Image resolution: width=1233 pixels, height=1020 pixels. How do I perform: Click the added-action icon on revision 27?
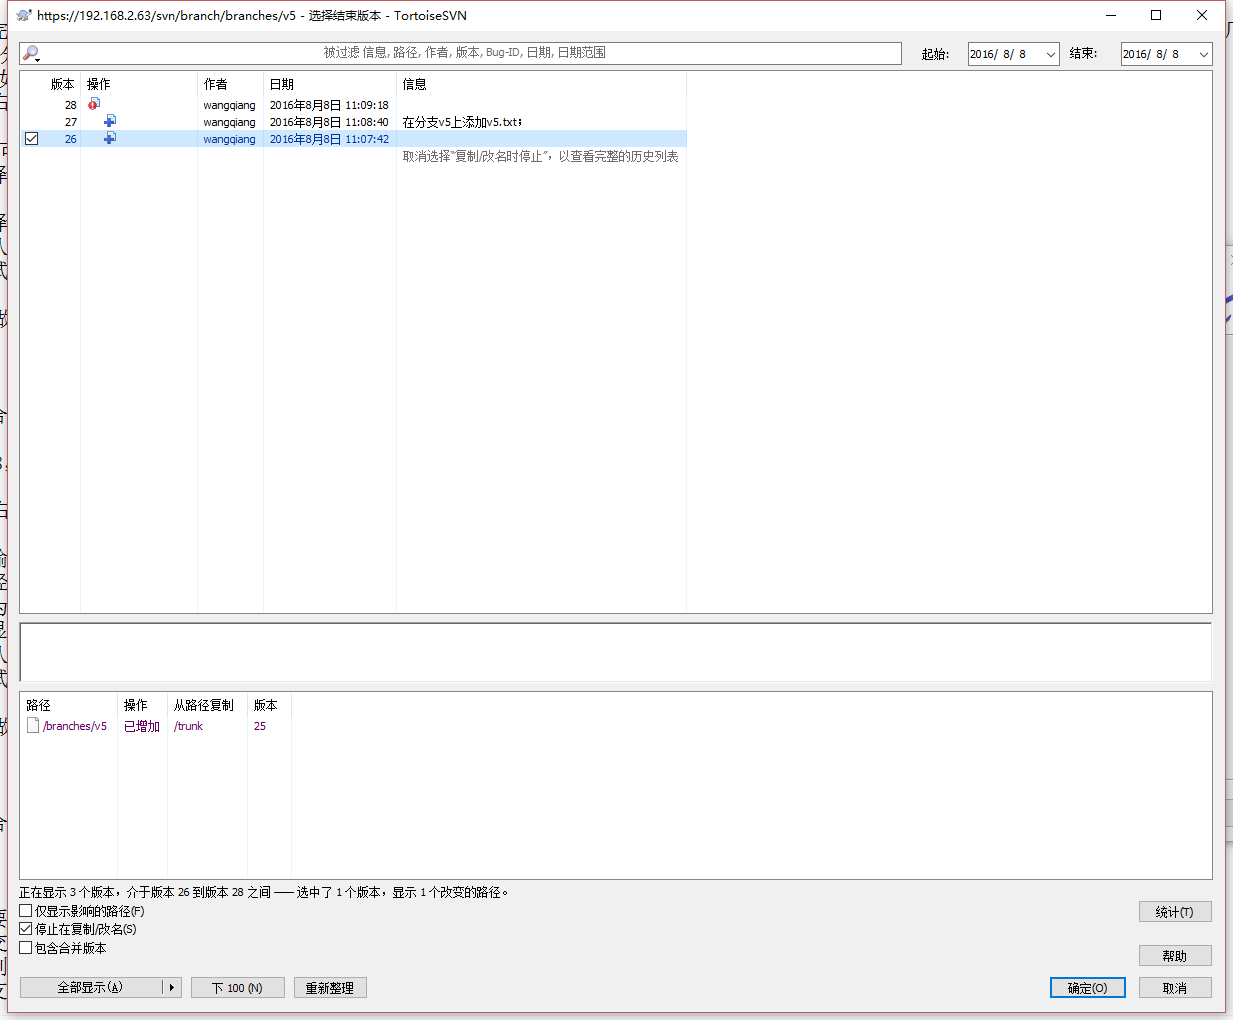pyautogui.click(x=110, y=121)
